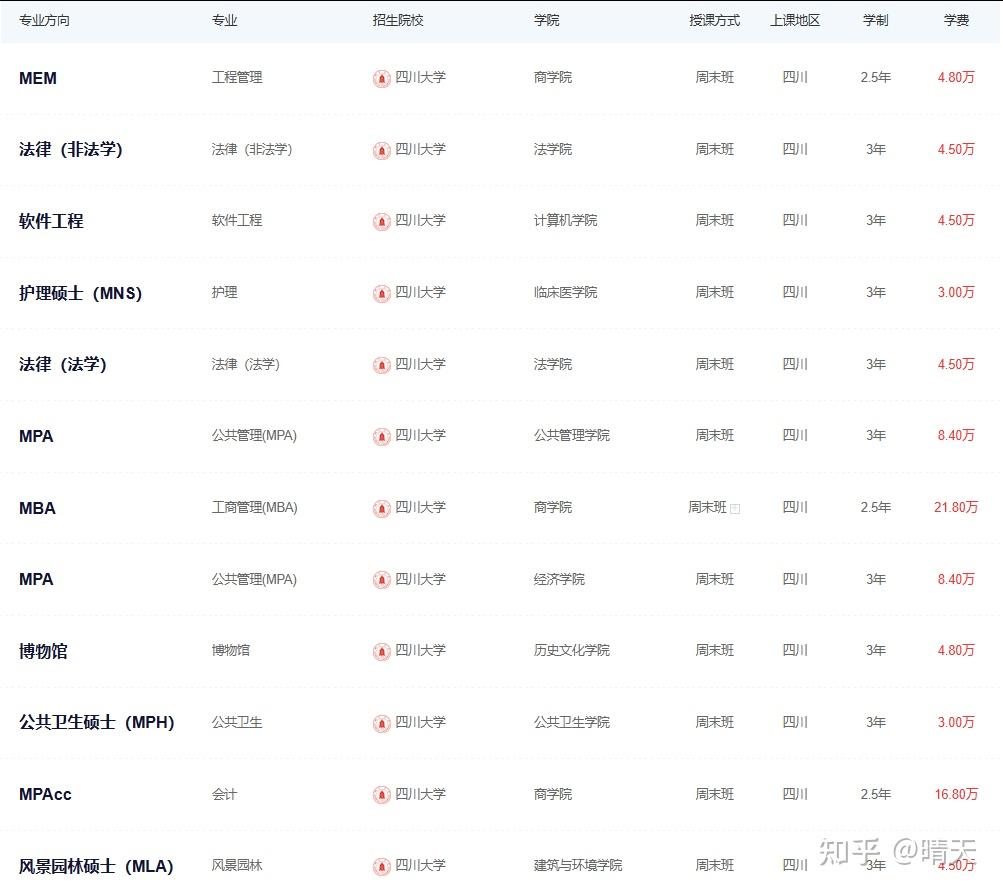Click the 学制 column header

[876, 20]
